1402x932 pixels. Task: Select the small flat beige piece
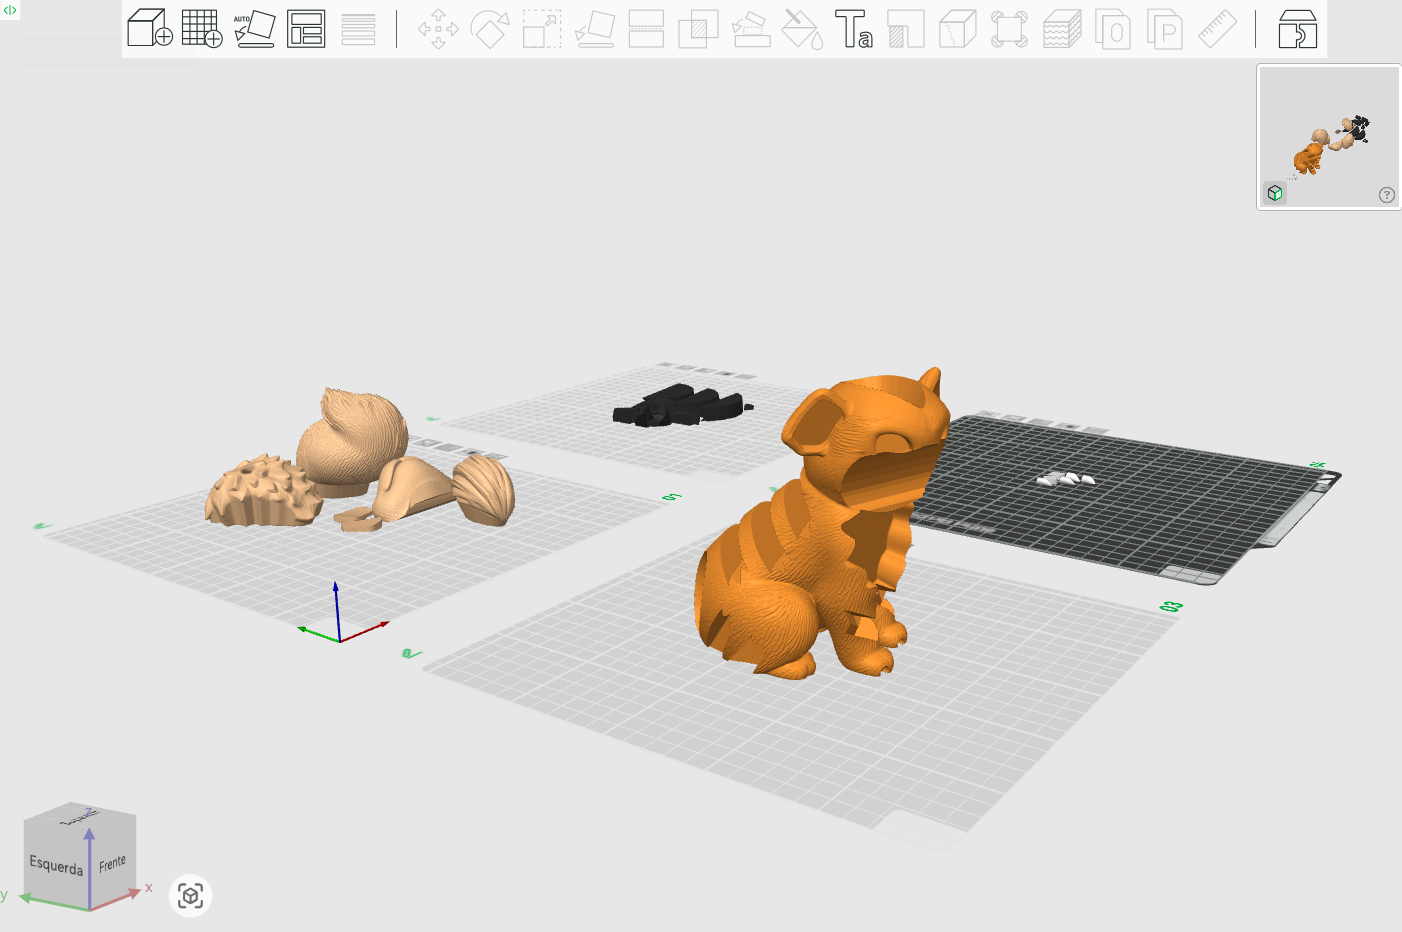[x=358, y=518]
